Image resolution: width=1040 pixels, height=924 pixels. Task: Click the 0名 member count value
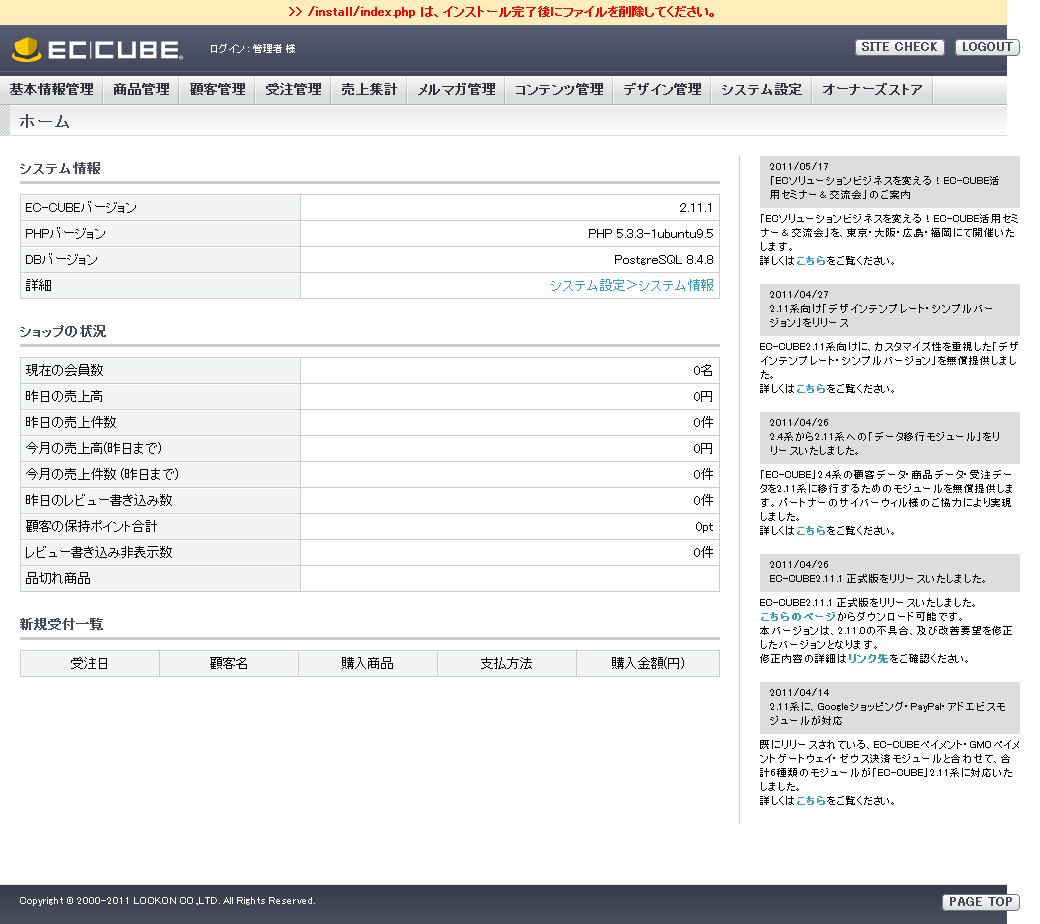click(702, 370)
